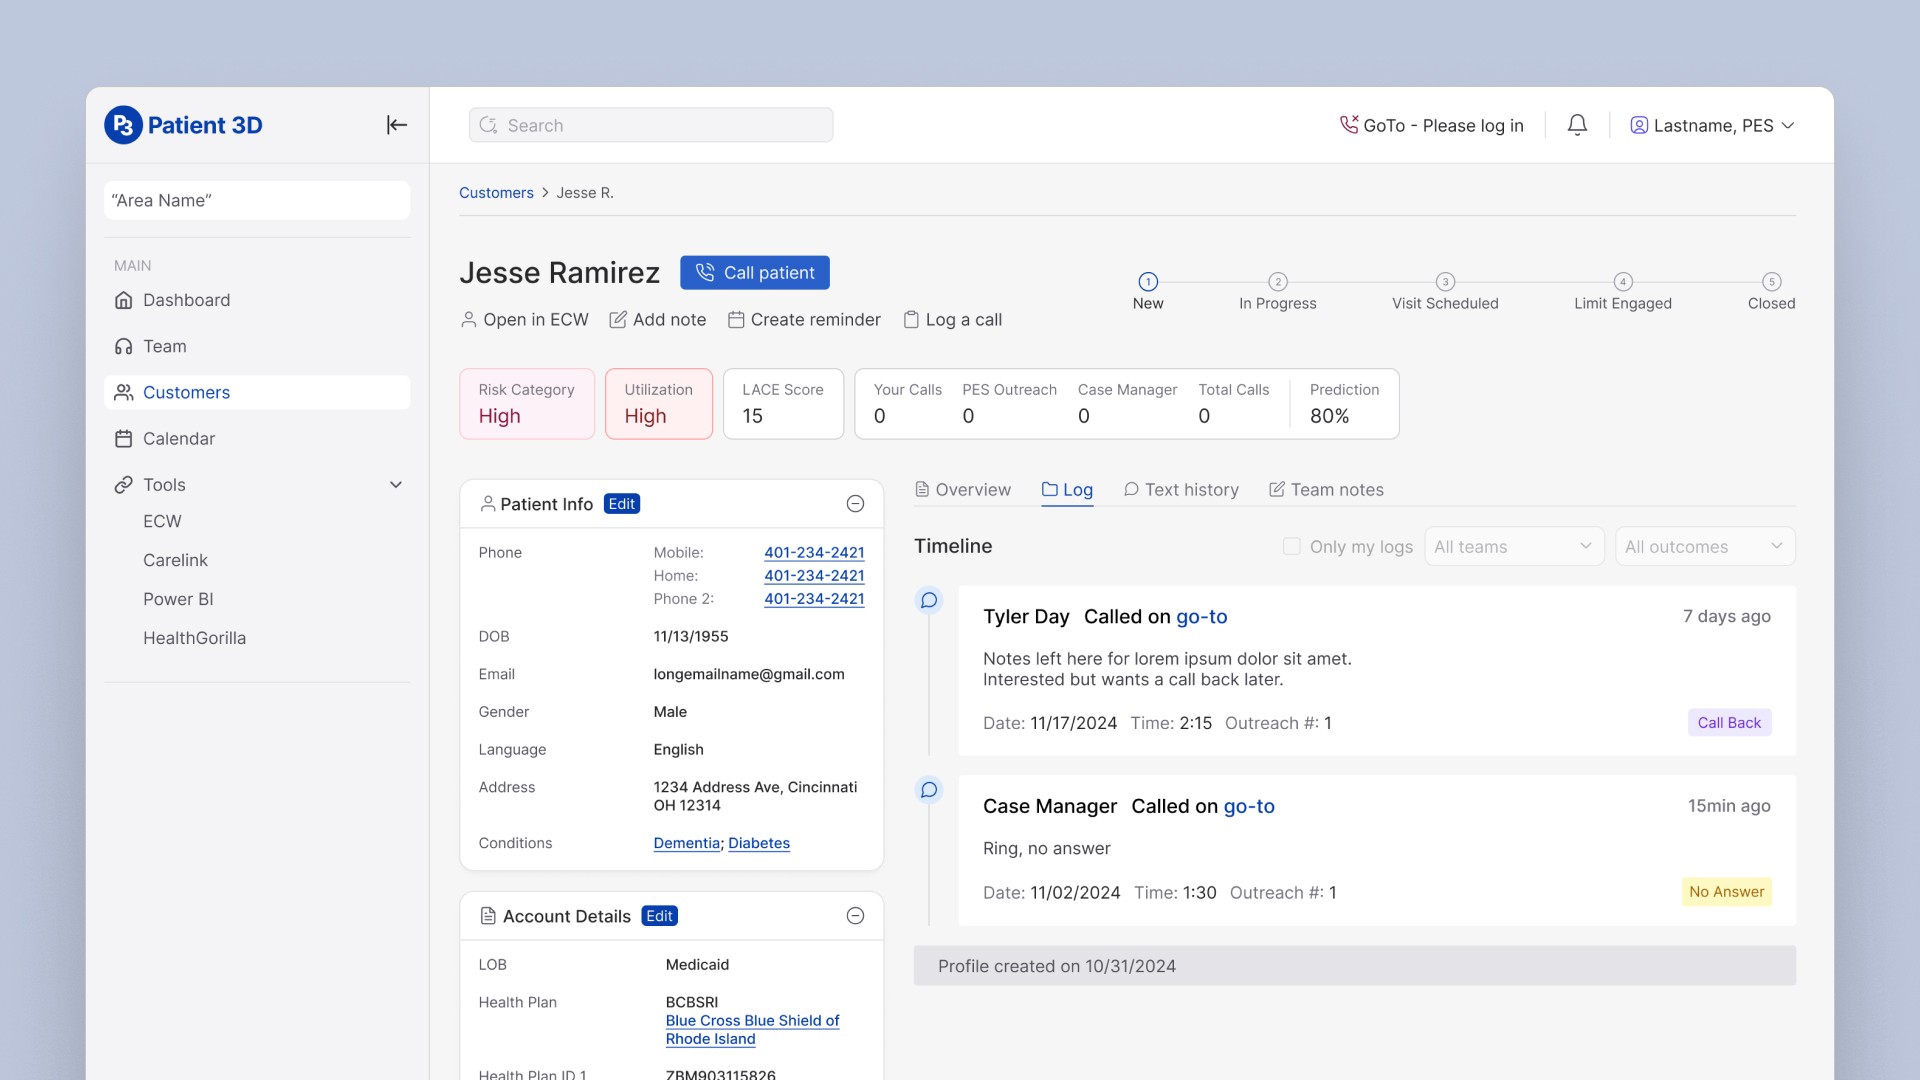The image size is (1920, 1080).
Task: Click the Log a call clipboard icon
Action: [911, 319]
